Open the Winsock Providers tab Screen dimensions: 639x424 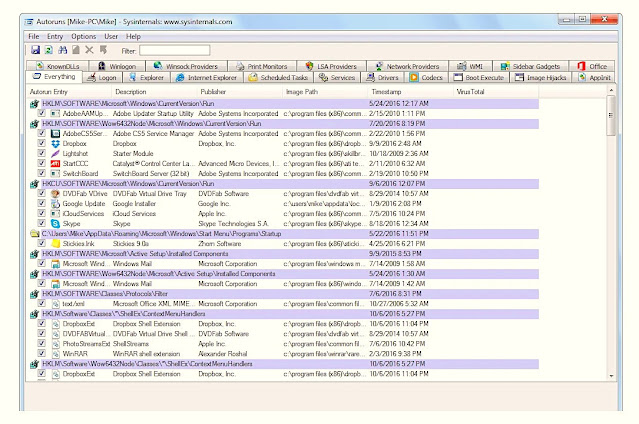point(185,66)
